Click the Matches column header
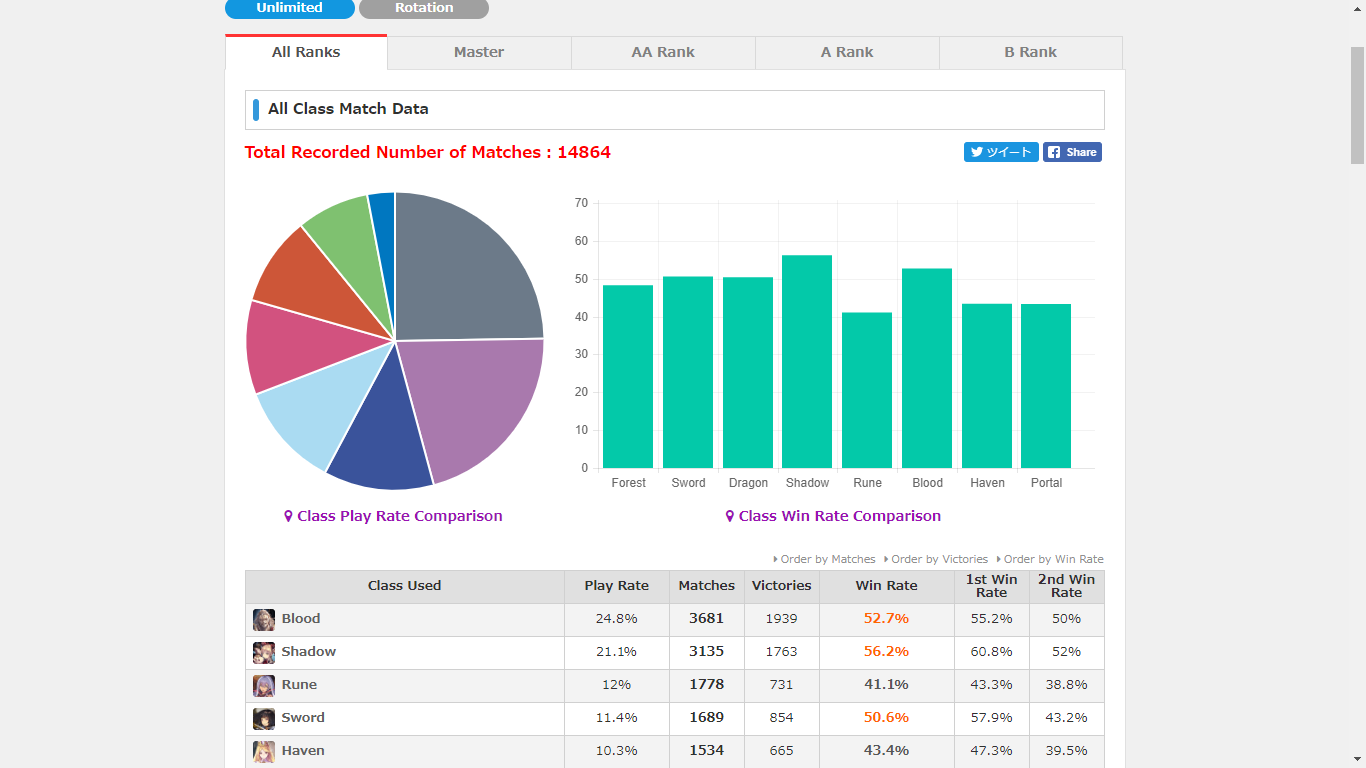Viewport: 1366px width, 768px height. click(x=707, y=586)
